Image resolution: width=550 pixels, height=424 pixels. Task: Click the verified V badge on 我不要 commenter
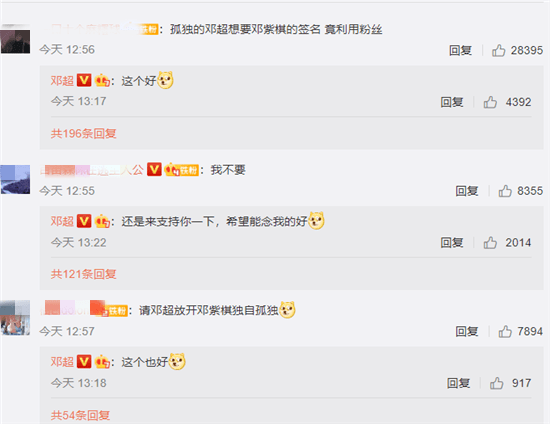pyautogui.click(x=154, y=169)
